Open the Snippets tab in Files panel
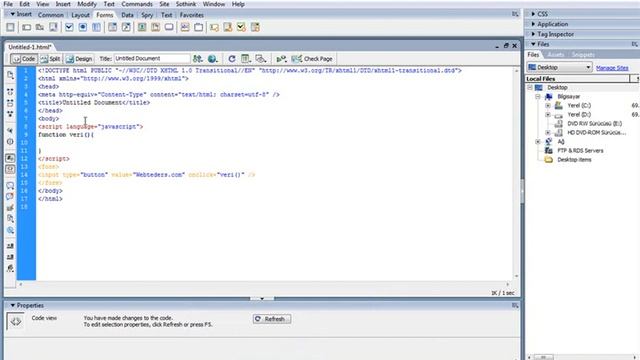 [583, 55]
